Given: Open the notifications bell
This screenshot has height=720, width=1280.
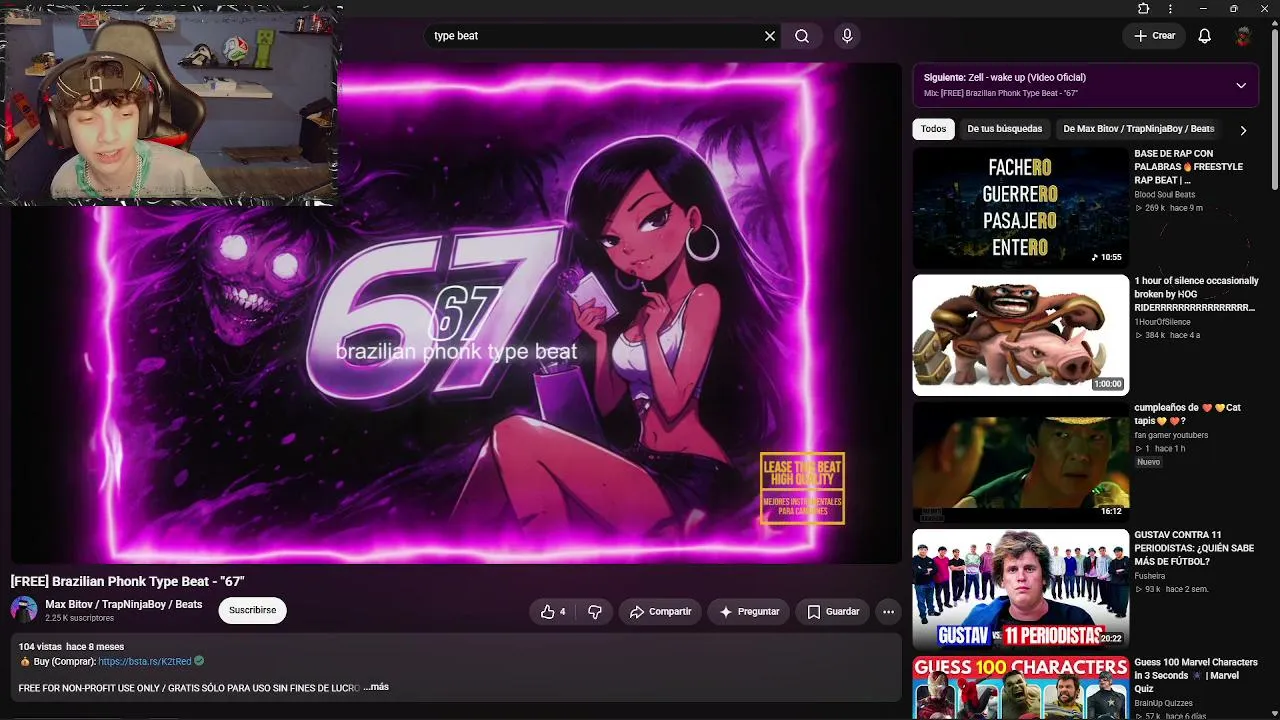Looking at the screenshot, I should pyautogui.click(x=1205, y=36).
